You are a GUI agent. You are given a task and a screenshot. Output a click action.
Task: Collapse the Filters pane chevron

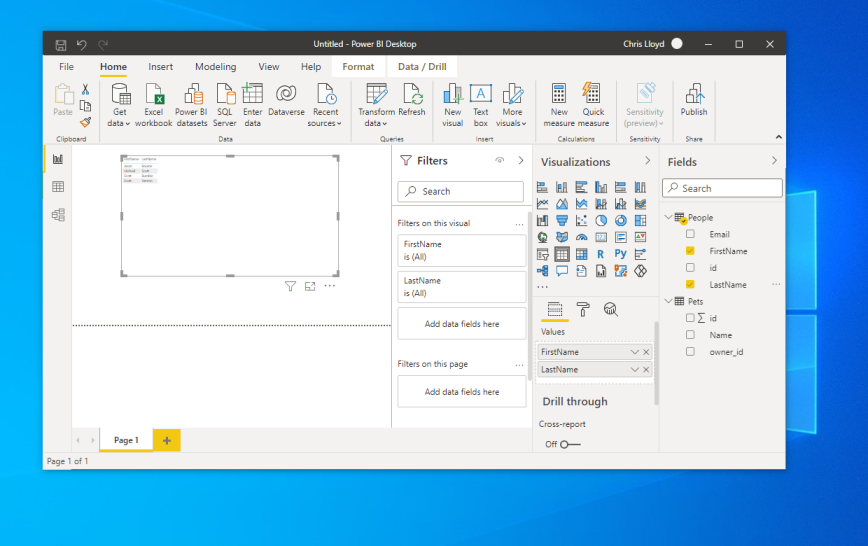click(x=521, y=161)
